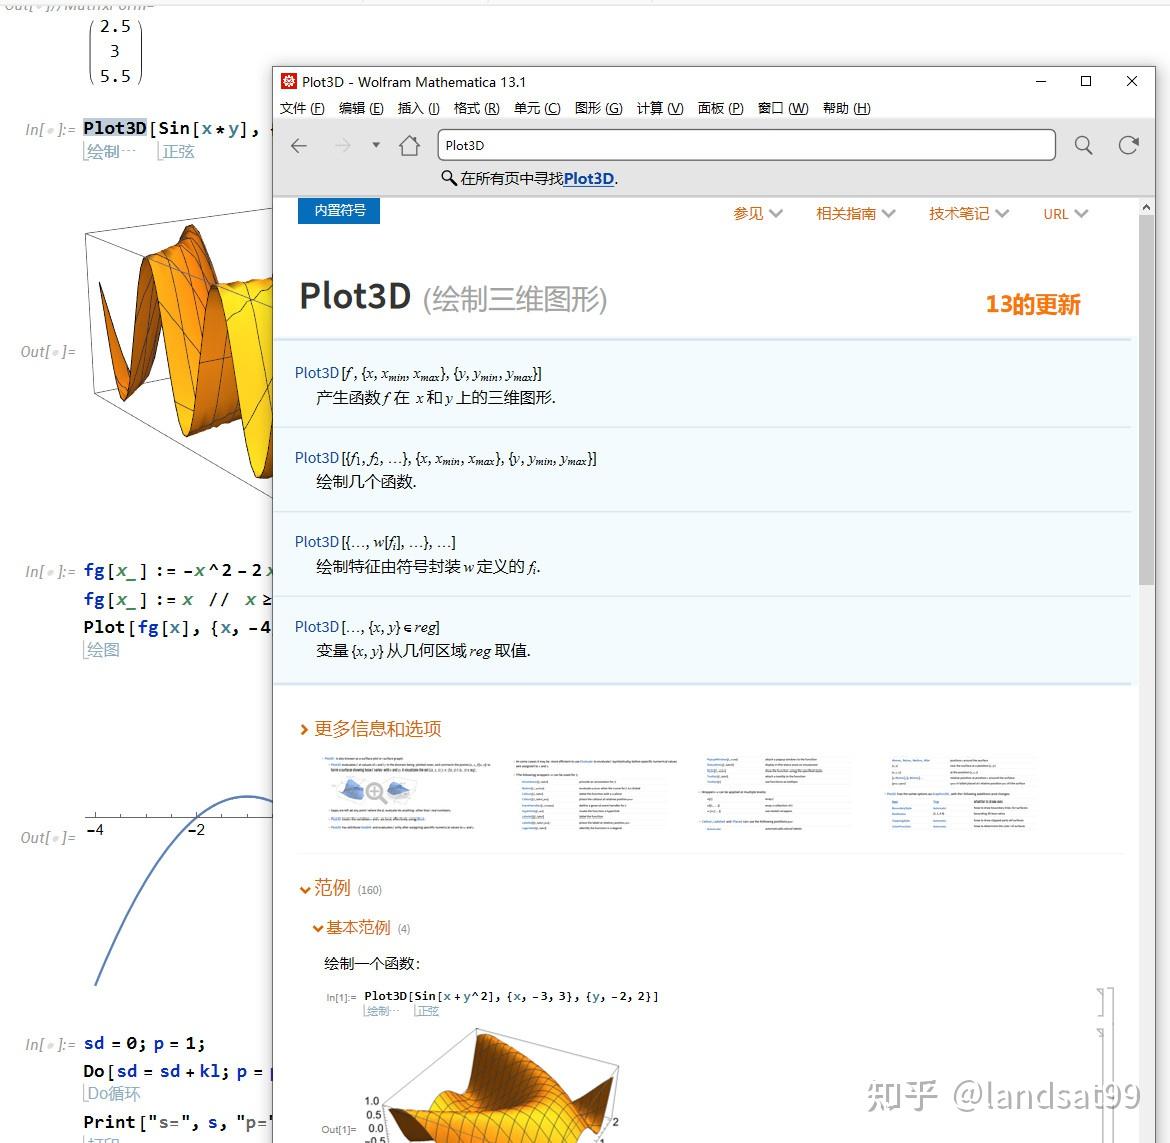This screenshot has width=1170, height=1143.
Task: Click inside the Plot3D search field
Action: pos(745,145)
